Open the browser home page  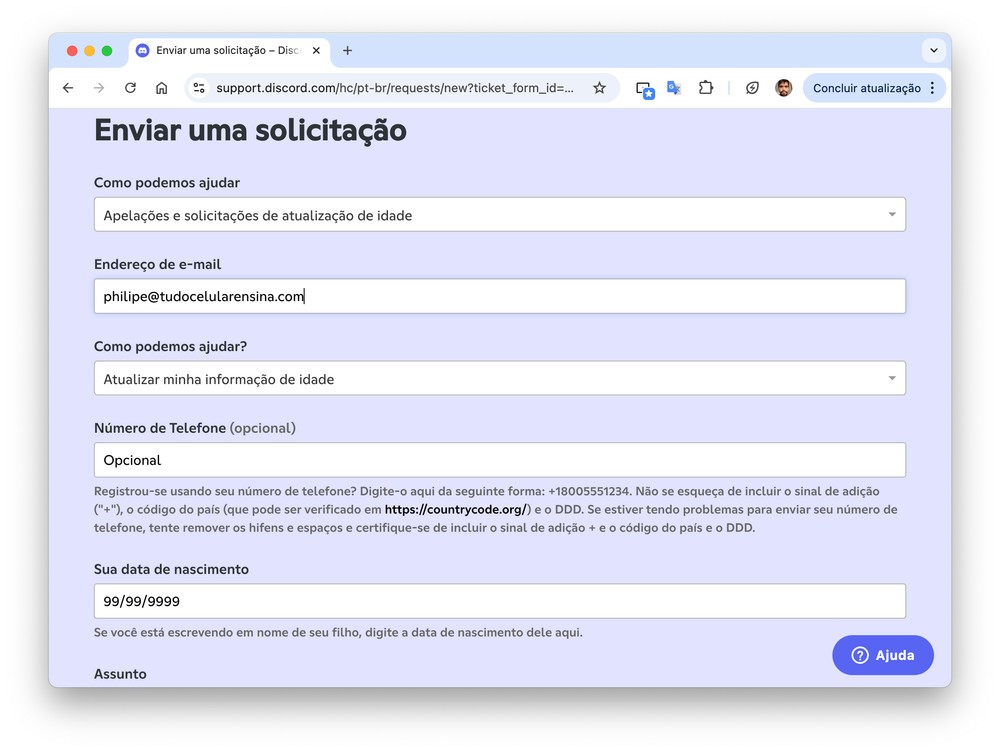(161, 88)
